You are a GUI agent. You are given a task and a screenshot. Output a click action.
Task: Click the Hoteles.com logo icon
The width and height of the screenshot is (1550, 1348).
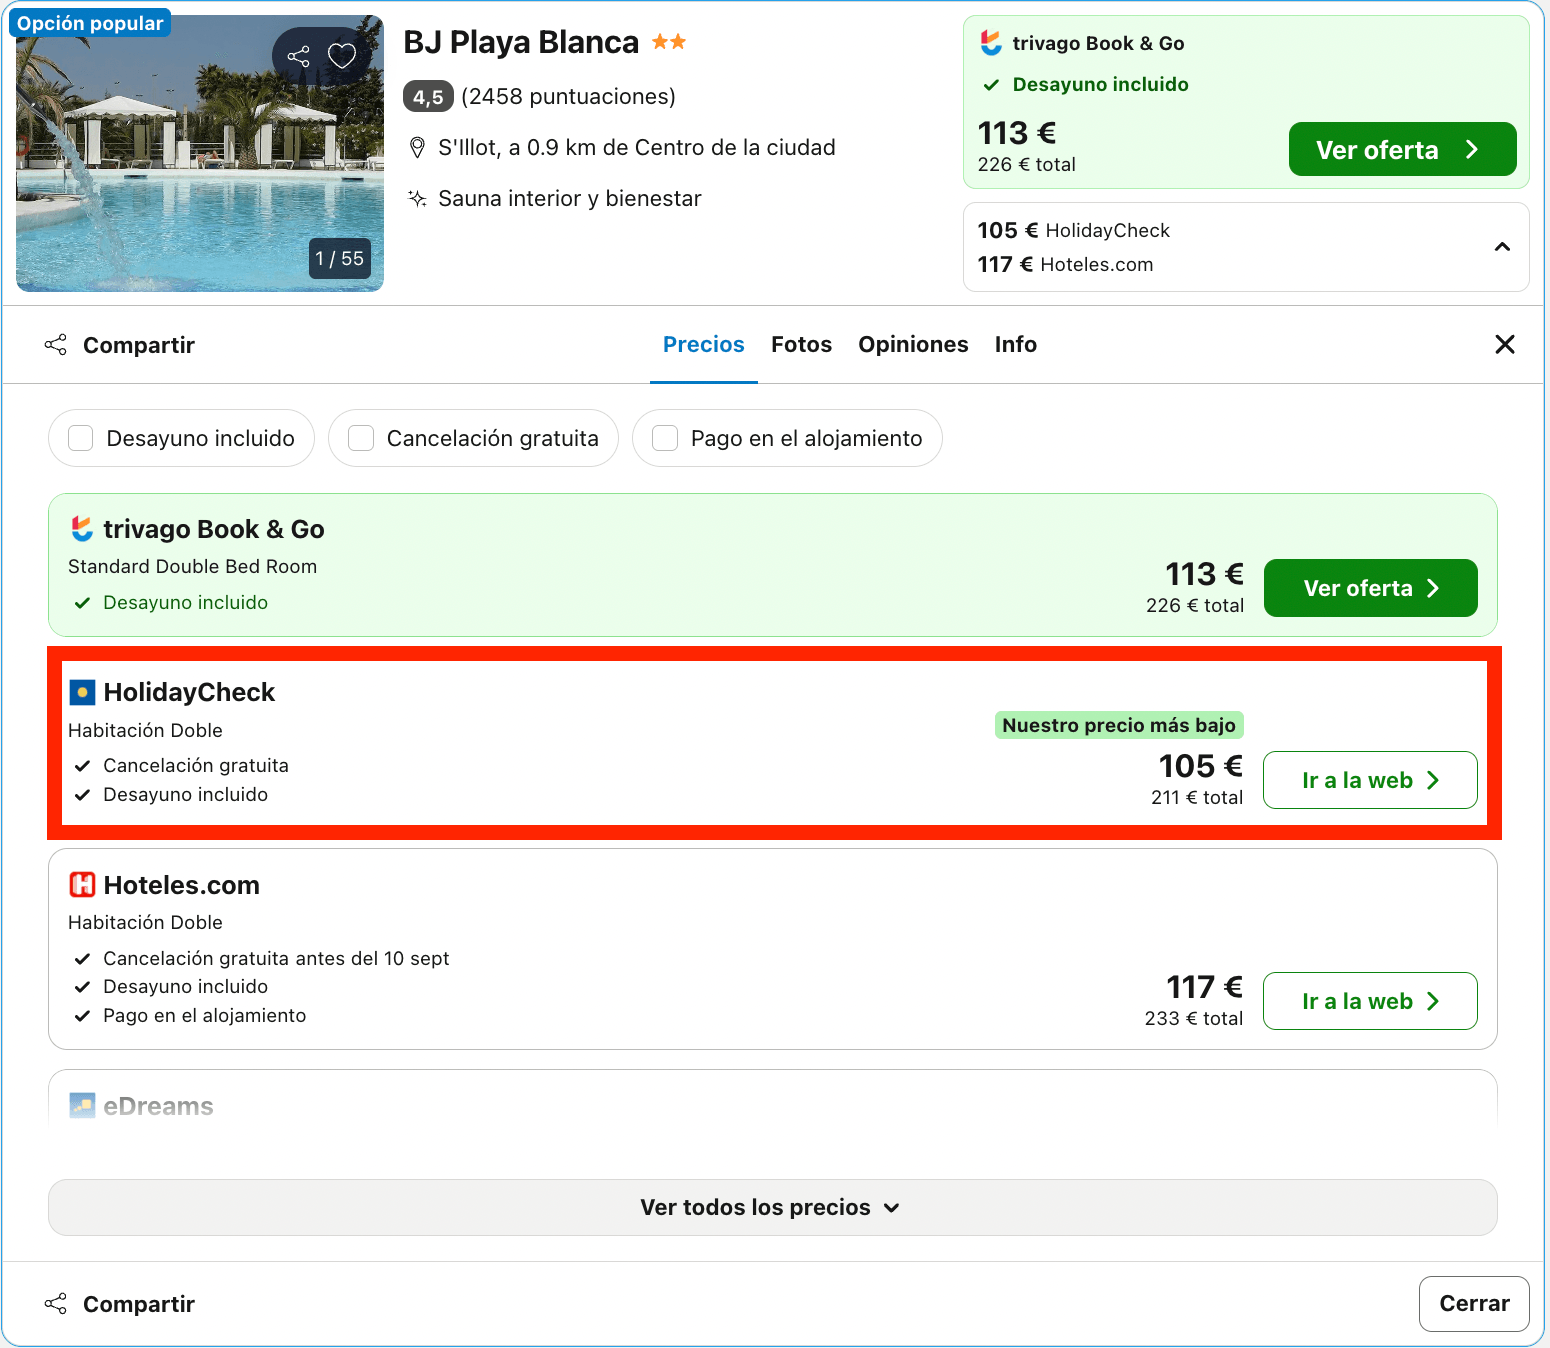point(82,885)
